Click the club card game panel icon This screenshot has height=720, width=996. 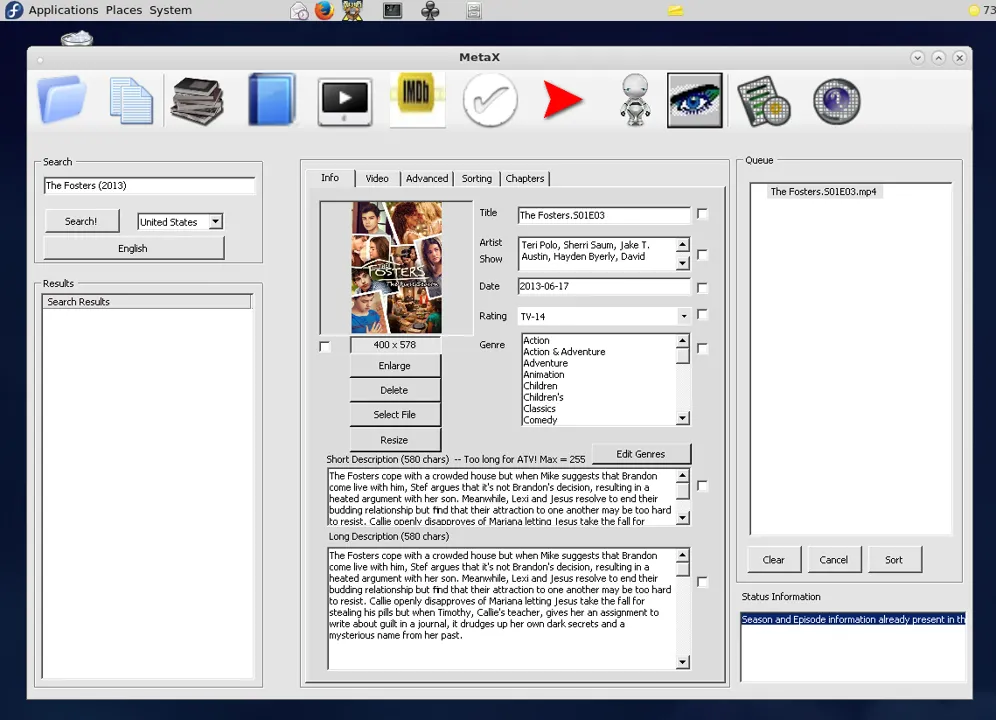430,10
